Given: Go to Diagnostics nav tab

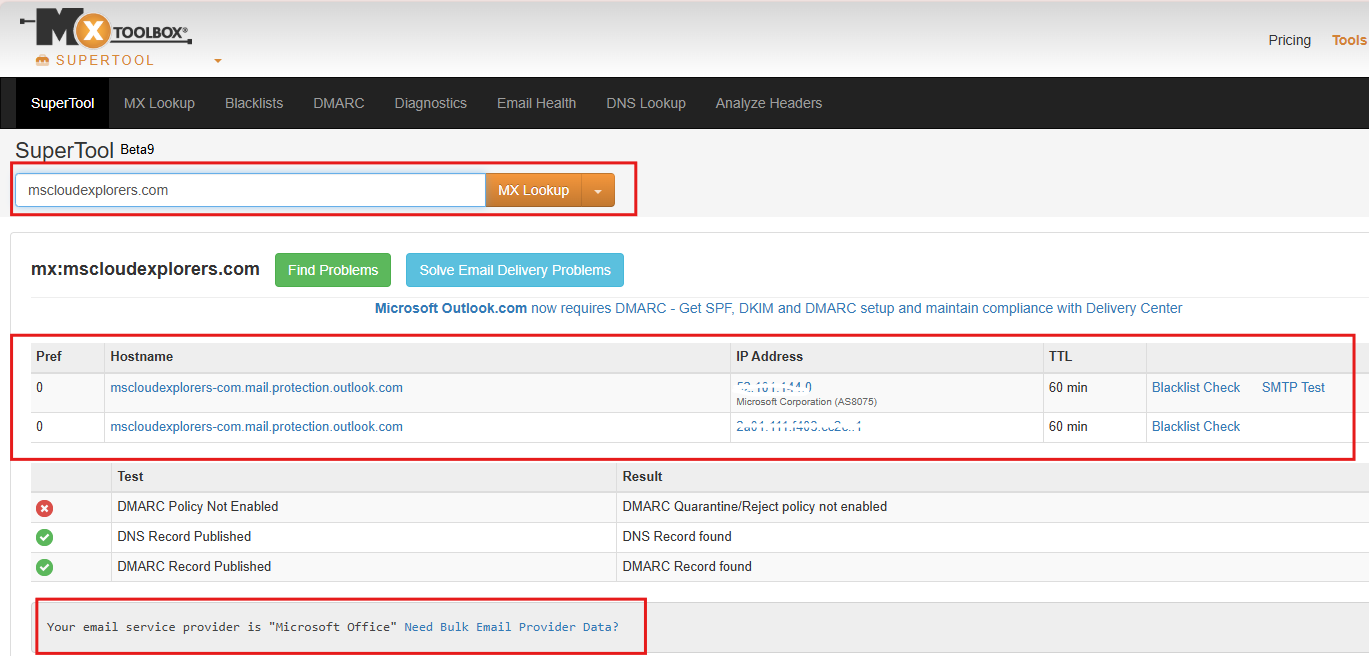Looking at the screenshot, I should point(431,103).
